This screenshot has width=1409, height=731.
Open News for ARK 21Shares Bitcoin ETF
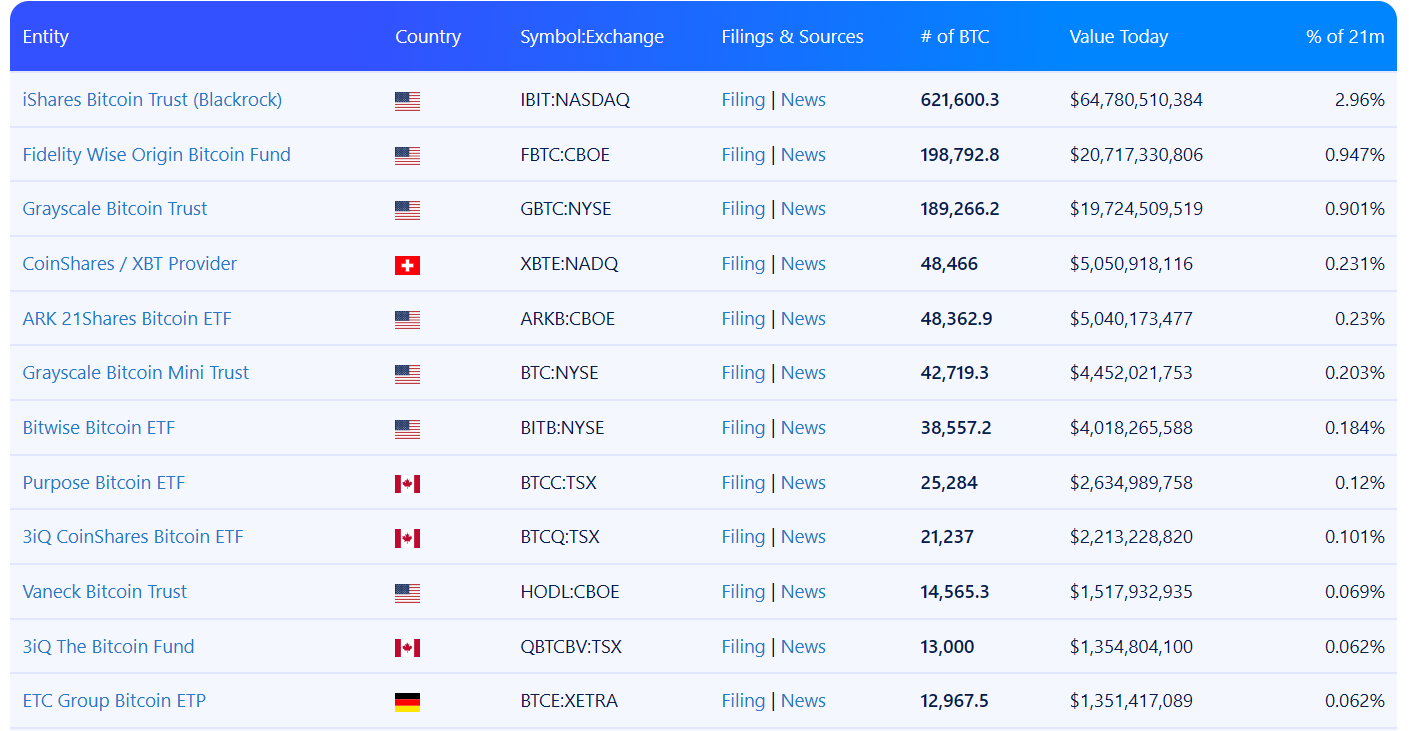coord(803,319)
